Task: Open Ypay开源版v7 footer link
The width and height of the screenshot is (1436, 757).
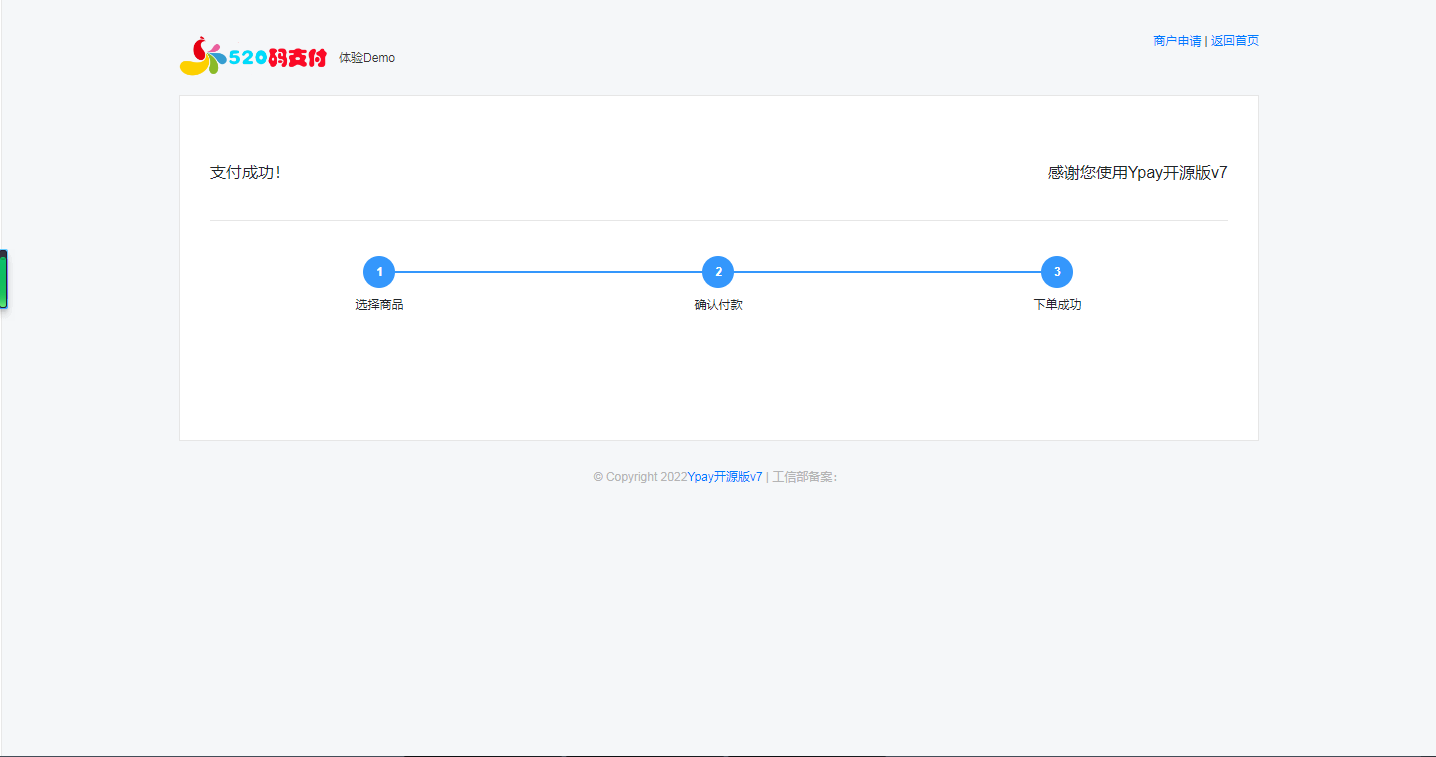Action: (725, 477)
